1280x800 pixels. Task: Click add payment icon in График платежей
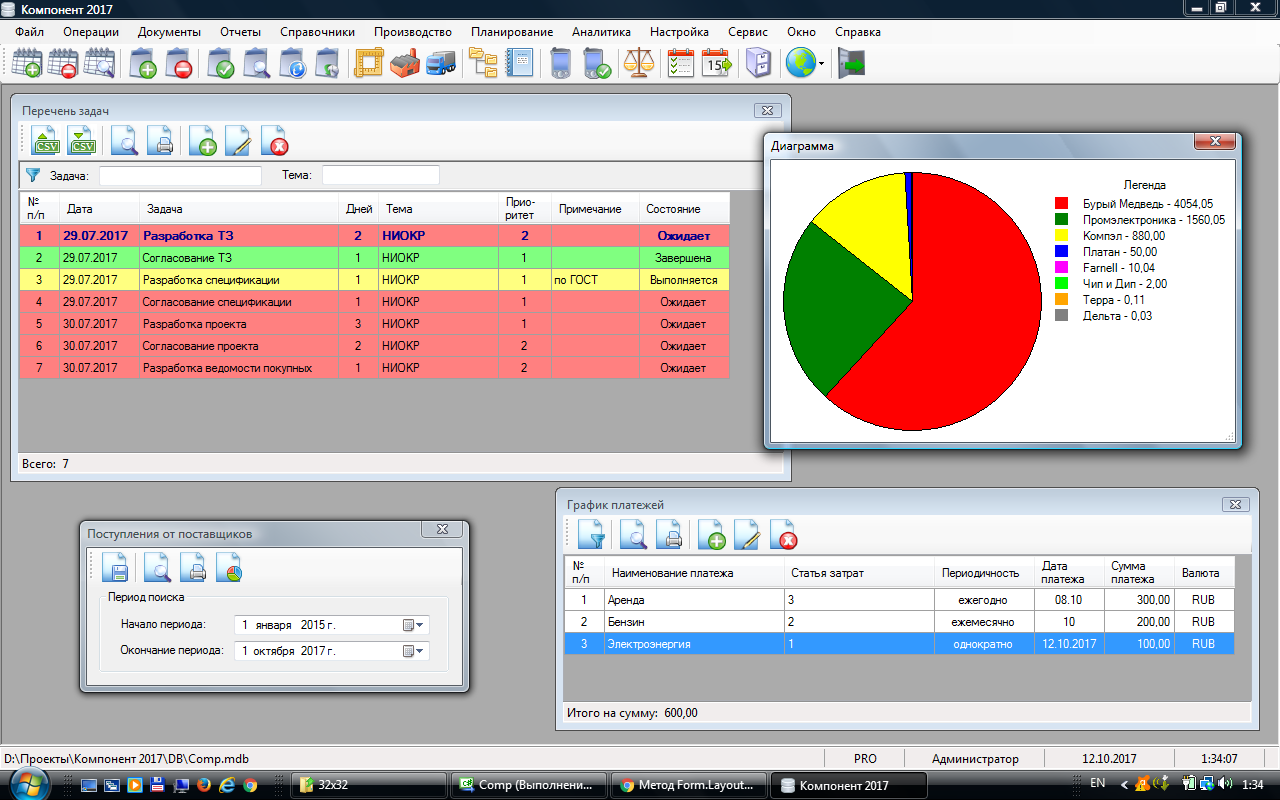[711, 536]
